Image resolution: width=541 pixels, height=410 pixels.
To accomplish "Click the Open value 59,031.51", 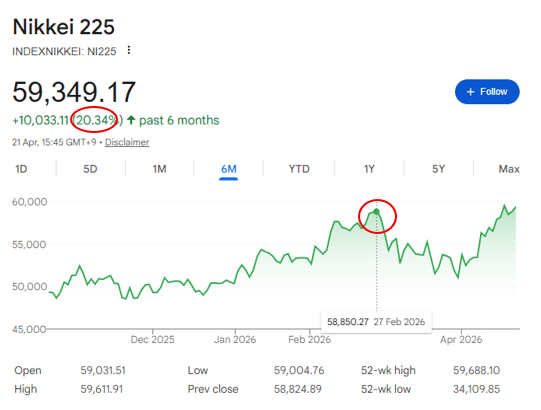I will [x=103, y=370].
